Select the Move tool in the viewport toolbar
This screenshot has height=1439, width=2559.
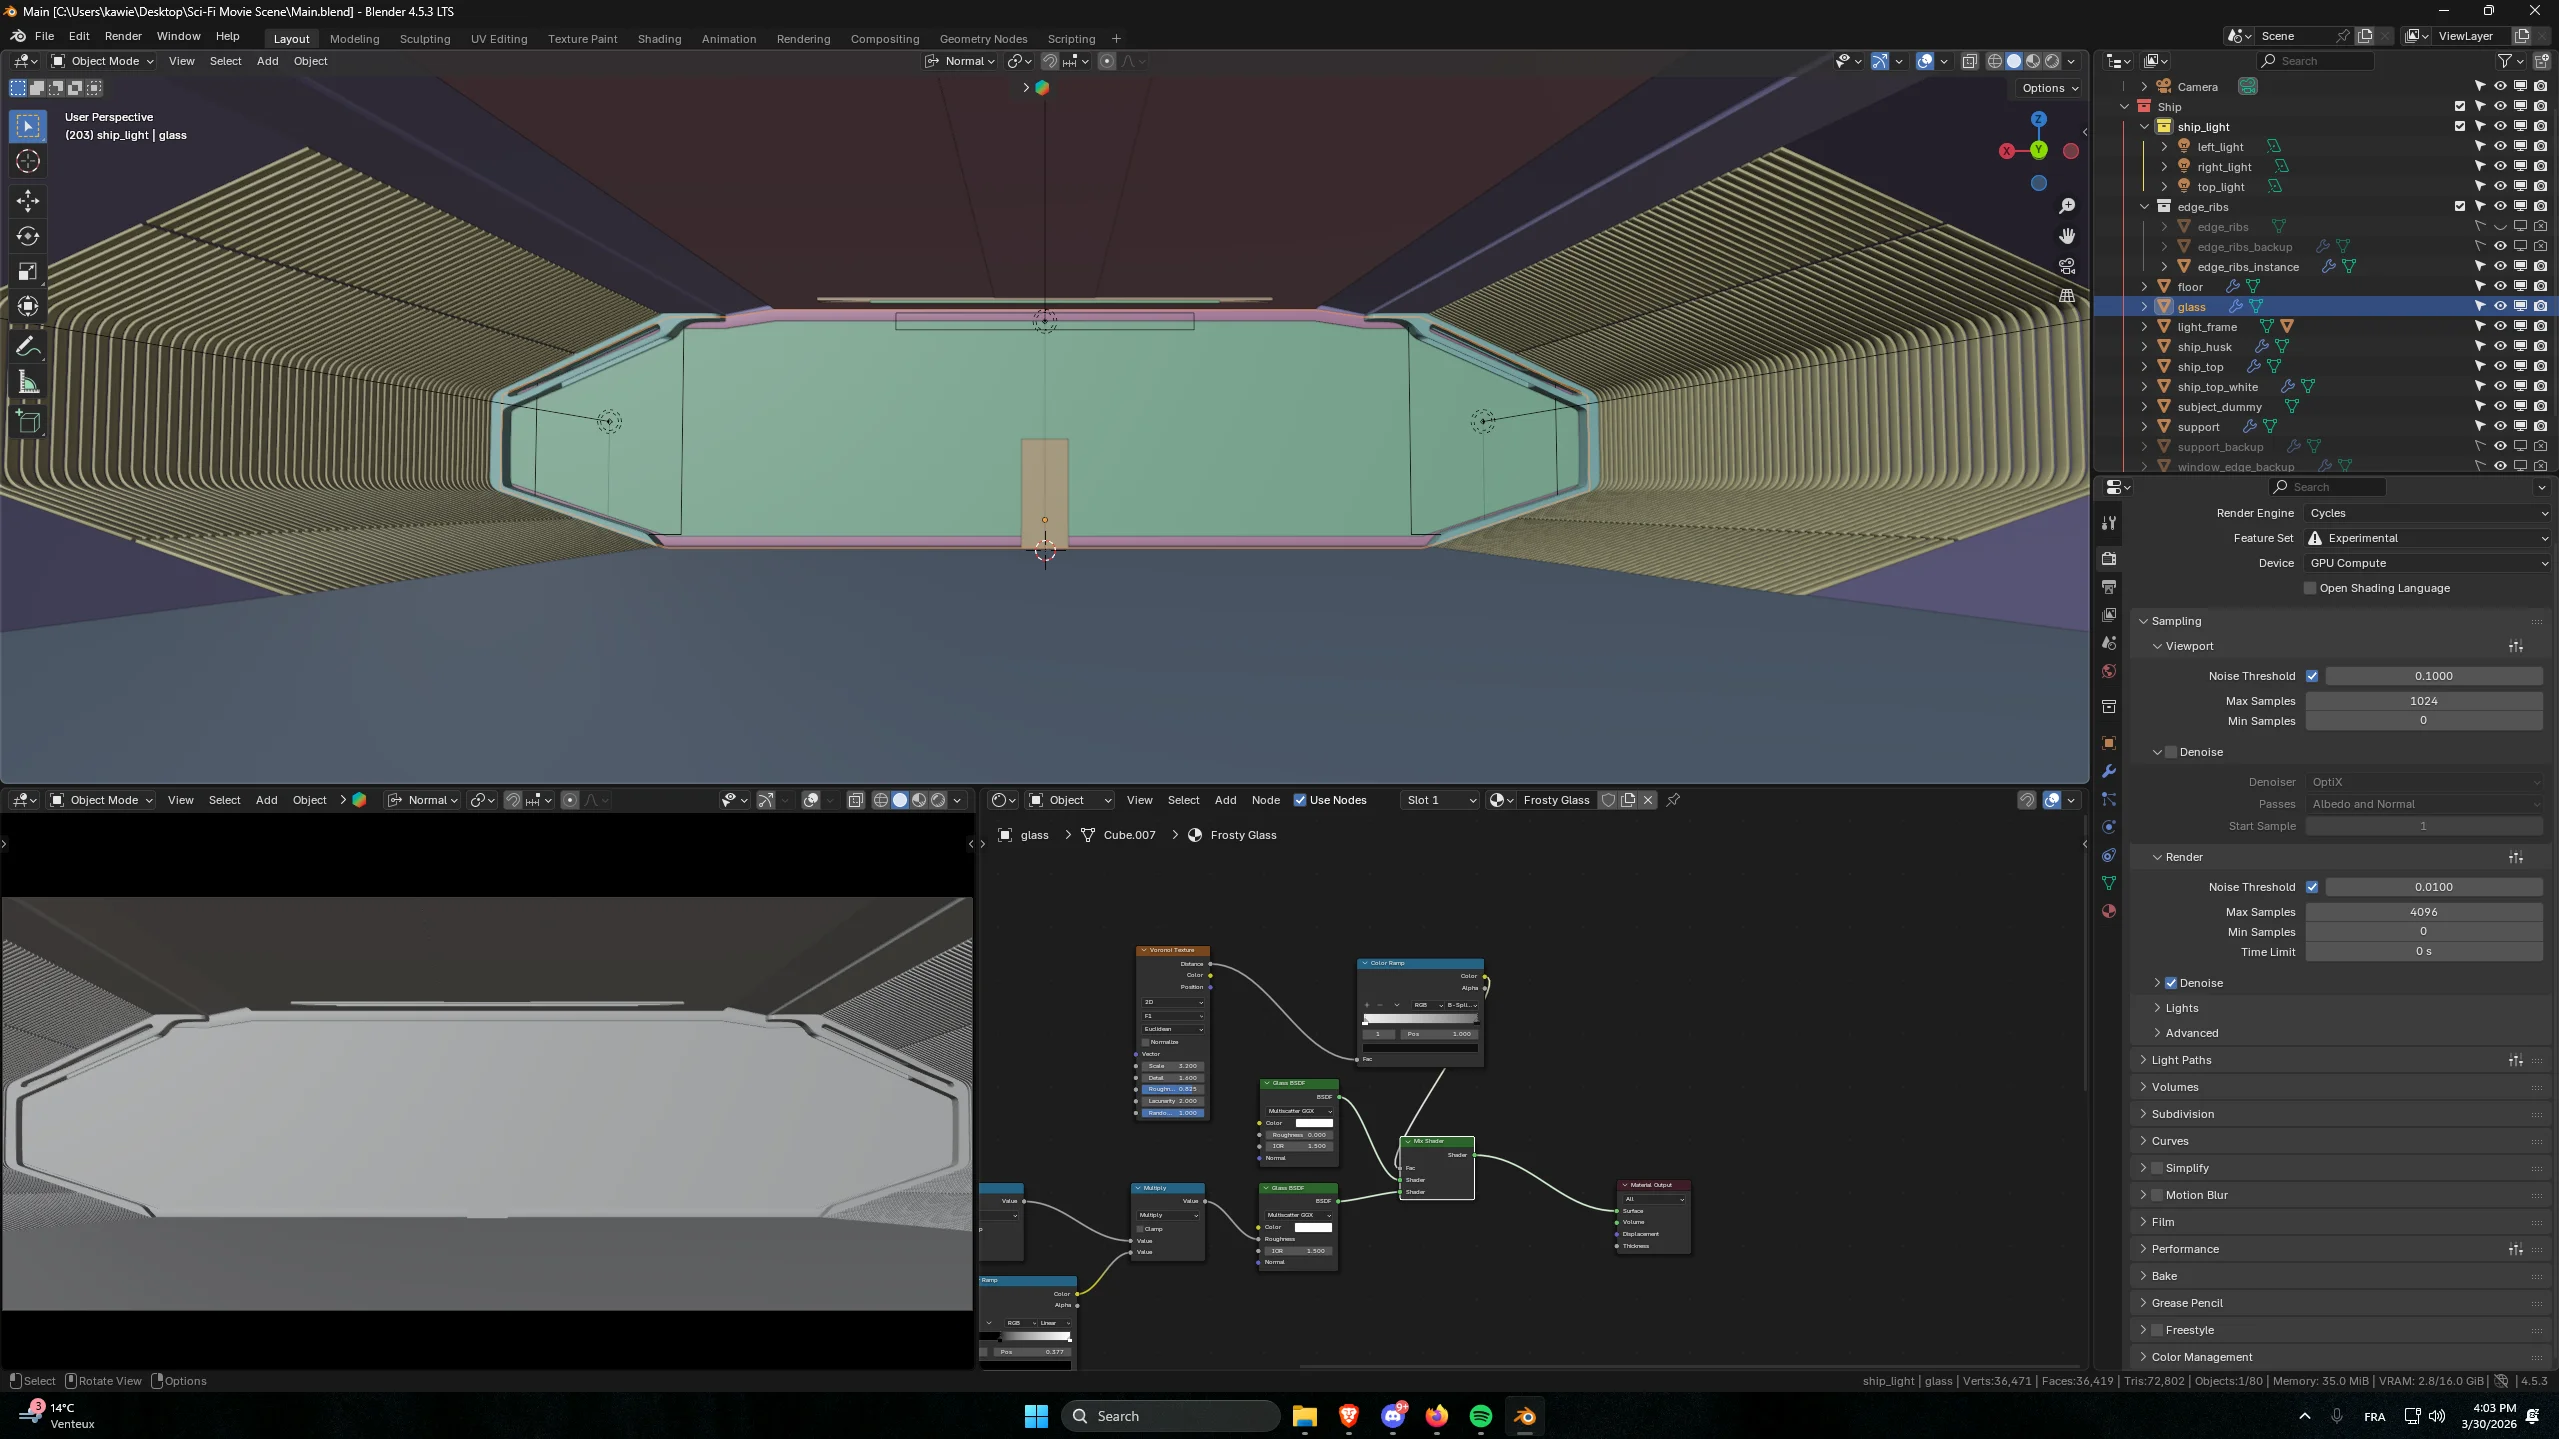pos(27,200)
